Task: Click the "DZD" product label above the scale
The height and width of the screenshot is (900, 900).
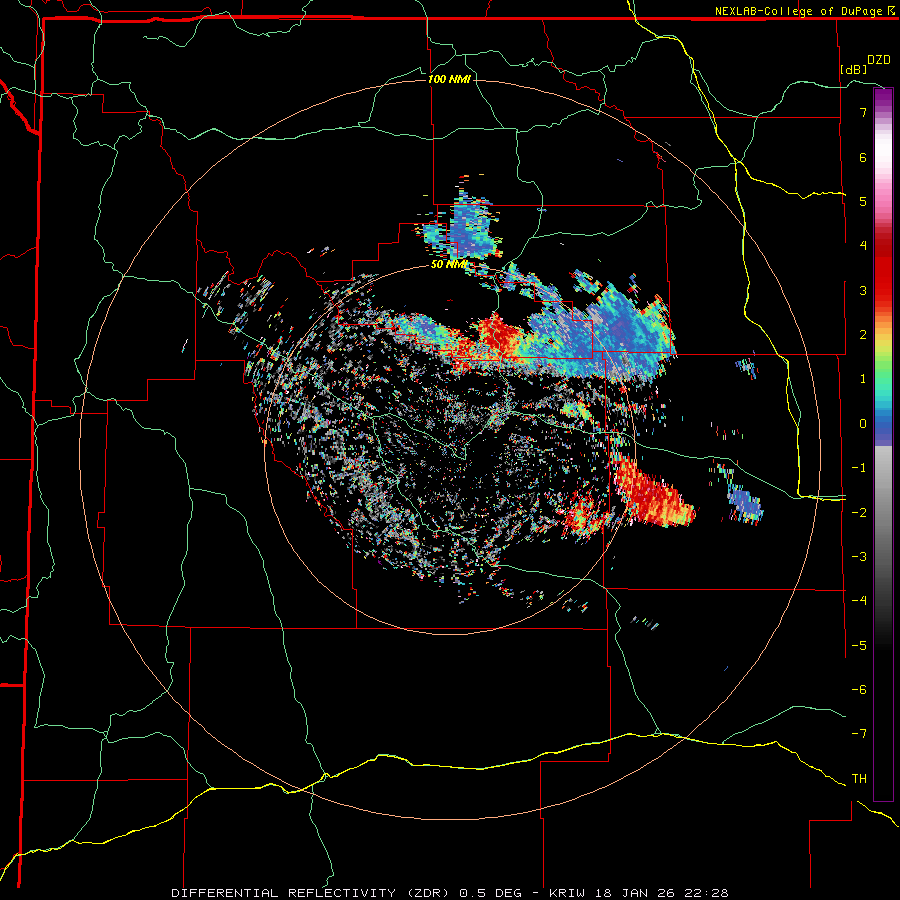Action: click(x=879, y=60)
